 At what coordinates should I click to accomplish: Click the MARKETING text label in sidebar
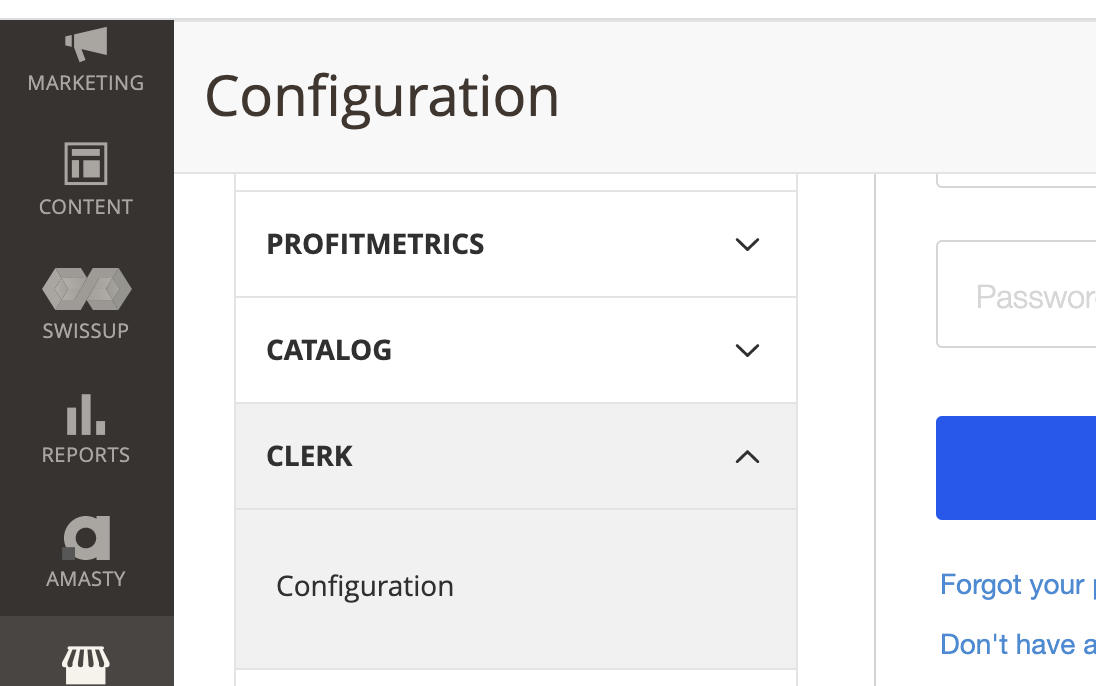tap(86, 83)
